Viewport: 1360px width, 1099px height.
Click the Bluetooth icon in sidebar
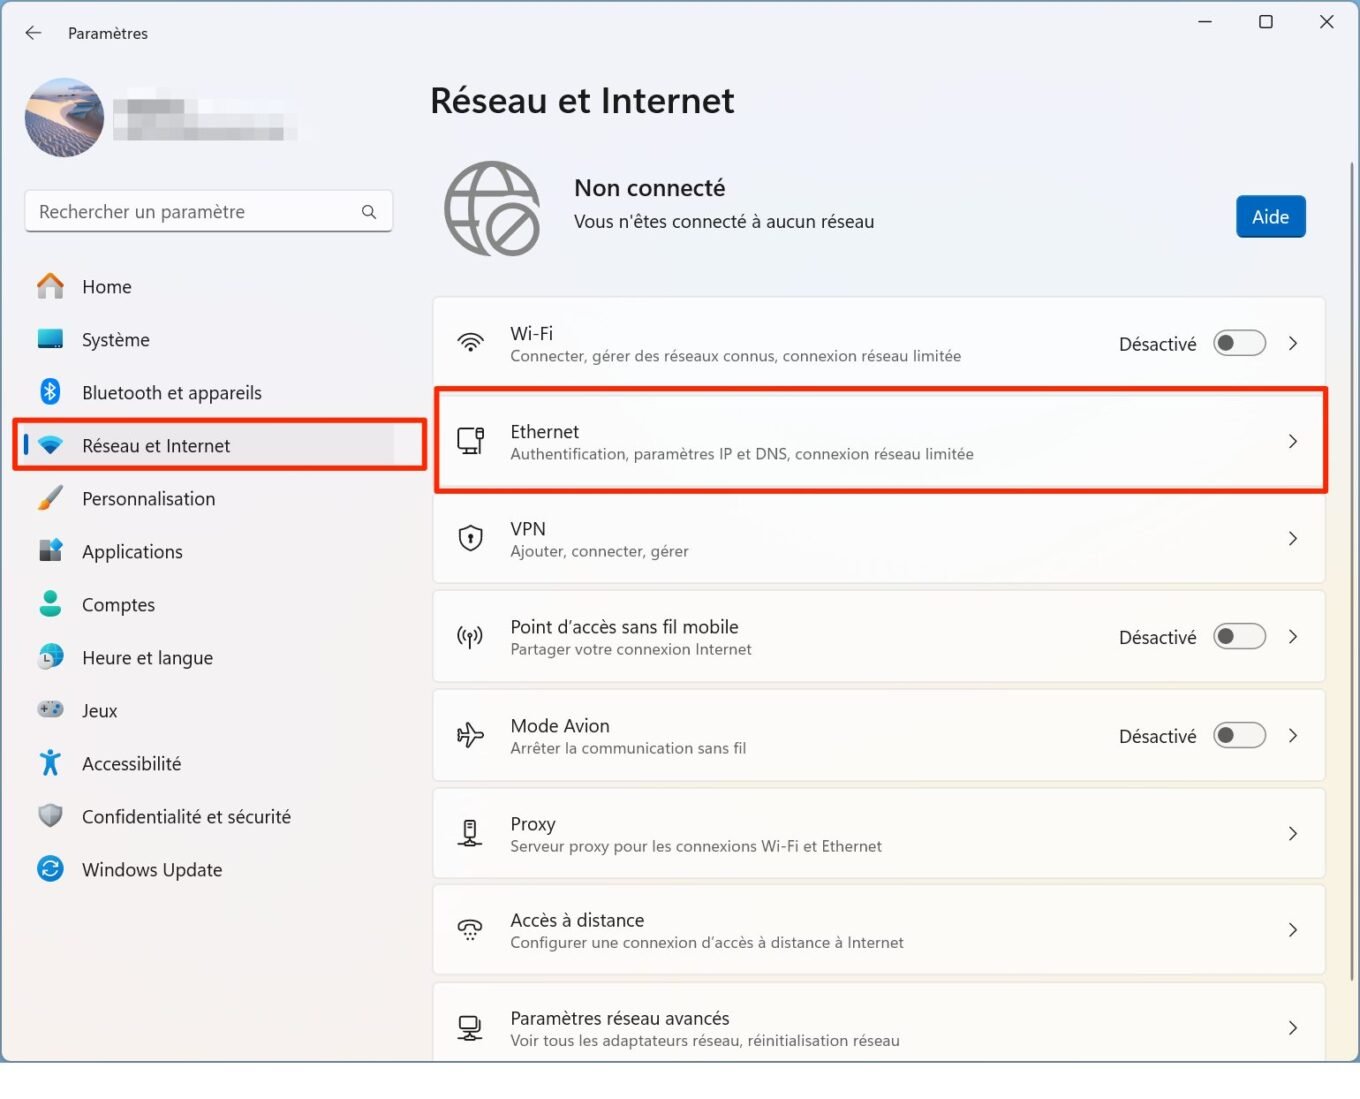click(x=50, y=392)
